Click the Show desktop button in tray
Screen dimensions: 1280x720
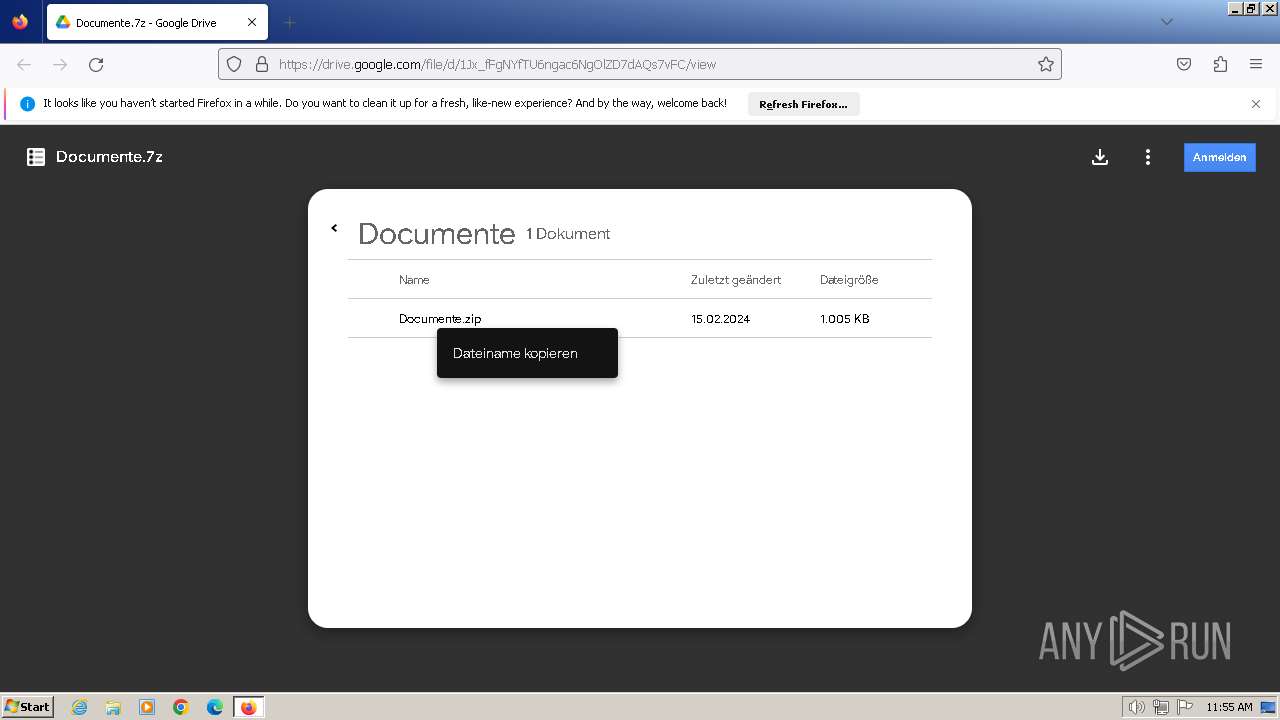[1268, 707]
